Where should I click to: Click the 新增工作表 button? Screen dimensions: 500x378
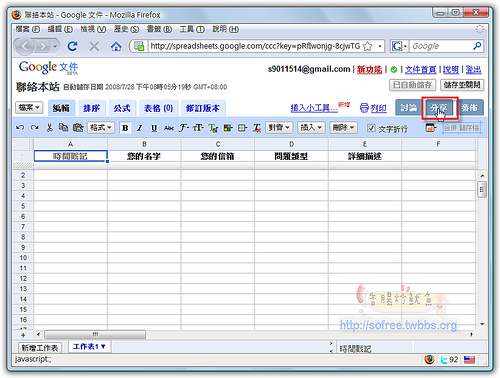click(40, 348)
